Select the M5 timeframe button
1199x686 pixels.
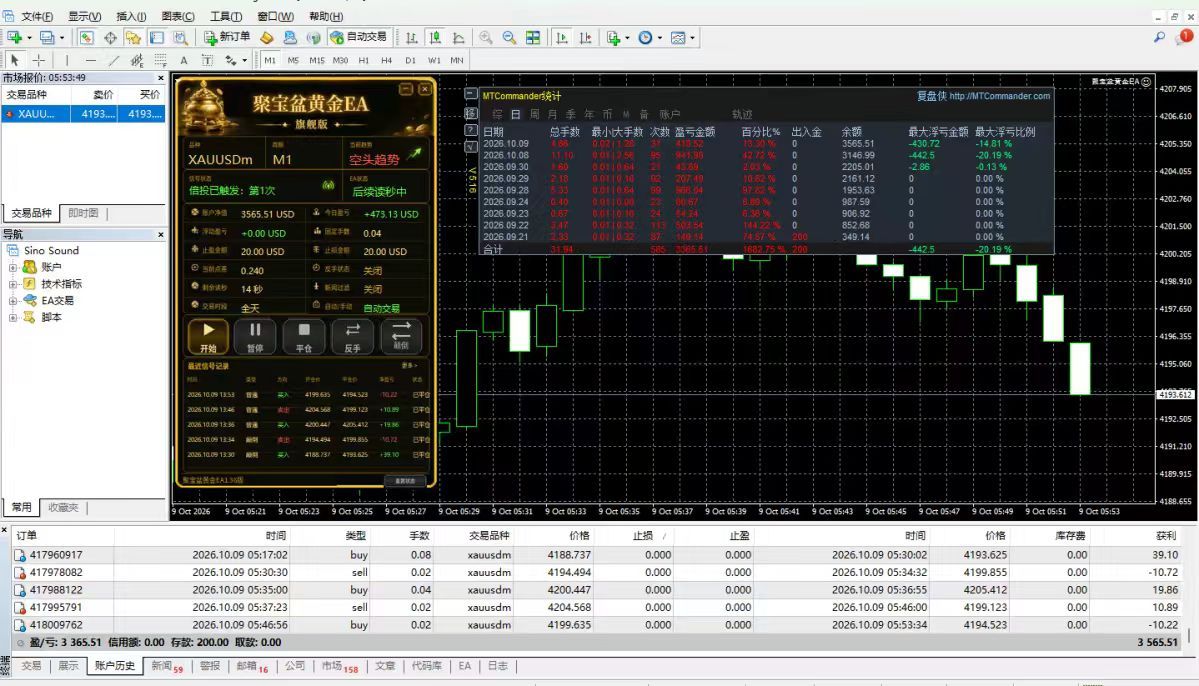point(293,60)
